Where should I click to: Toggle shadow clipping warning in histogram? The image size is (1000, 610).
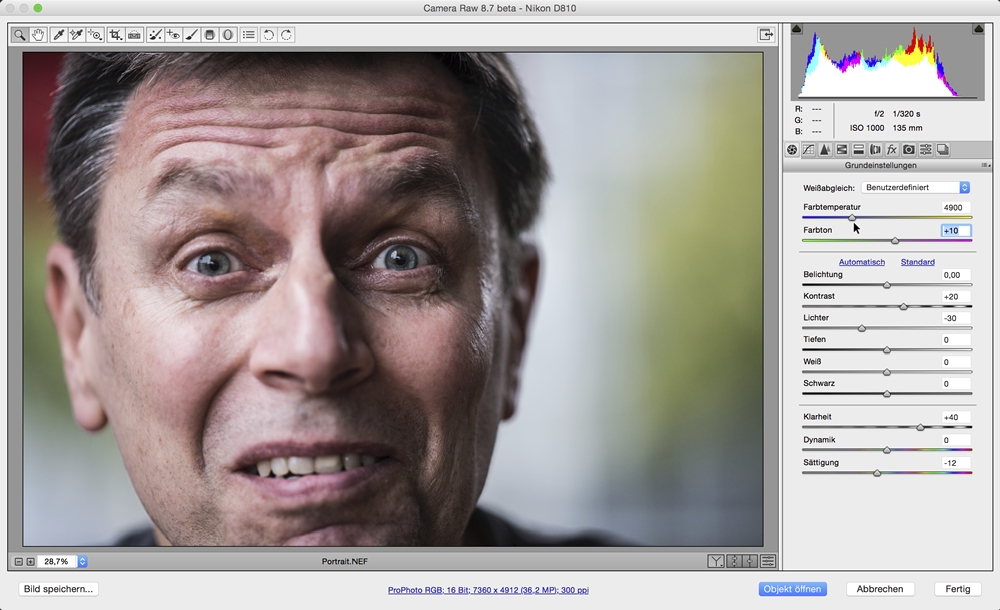(x=797, y=30)
